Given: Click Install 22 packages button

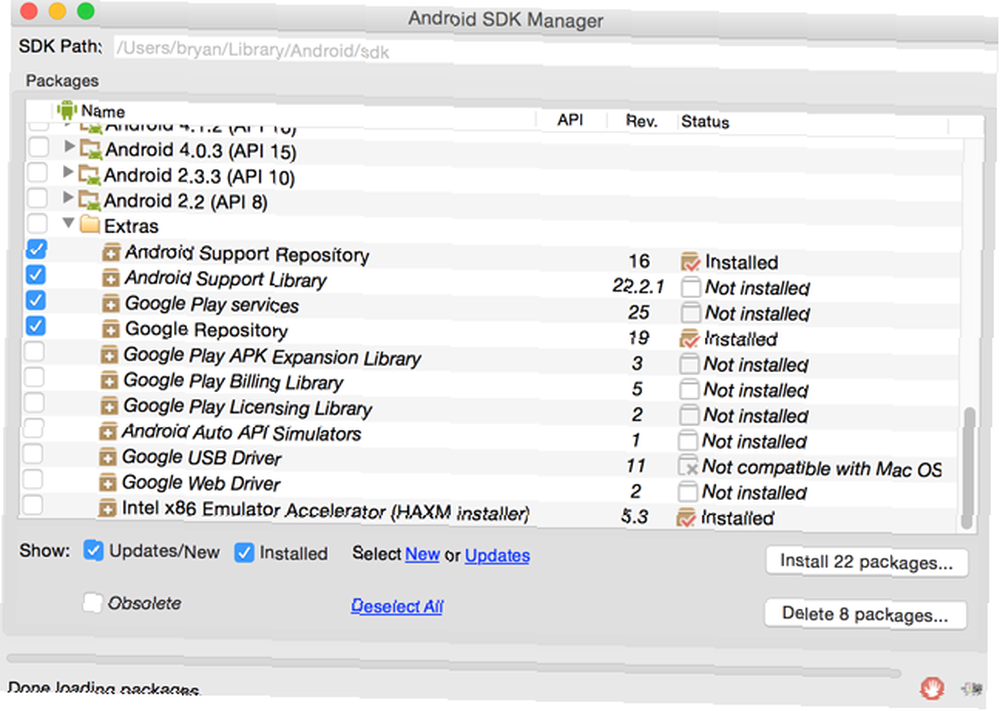Looking at the screenshot, I should (867, 562).
